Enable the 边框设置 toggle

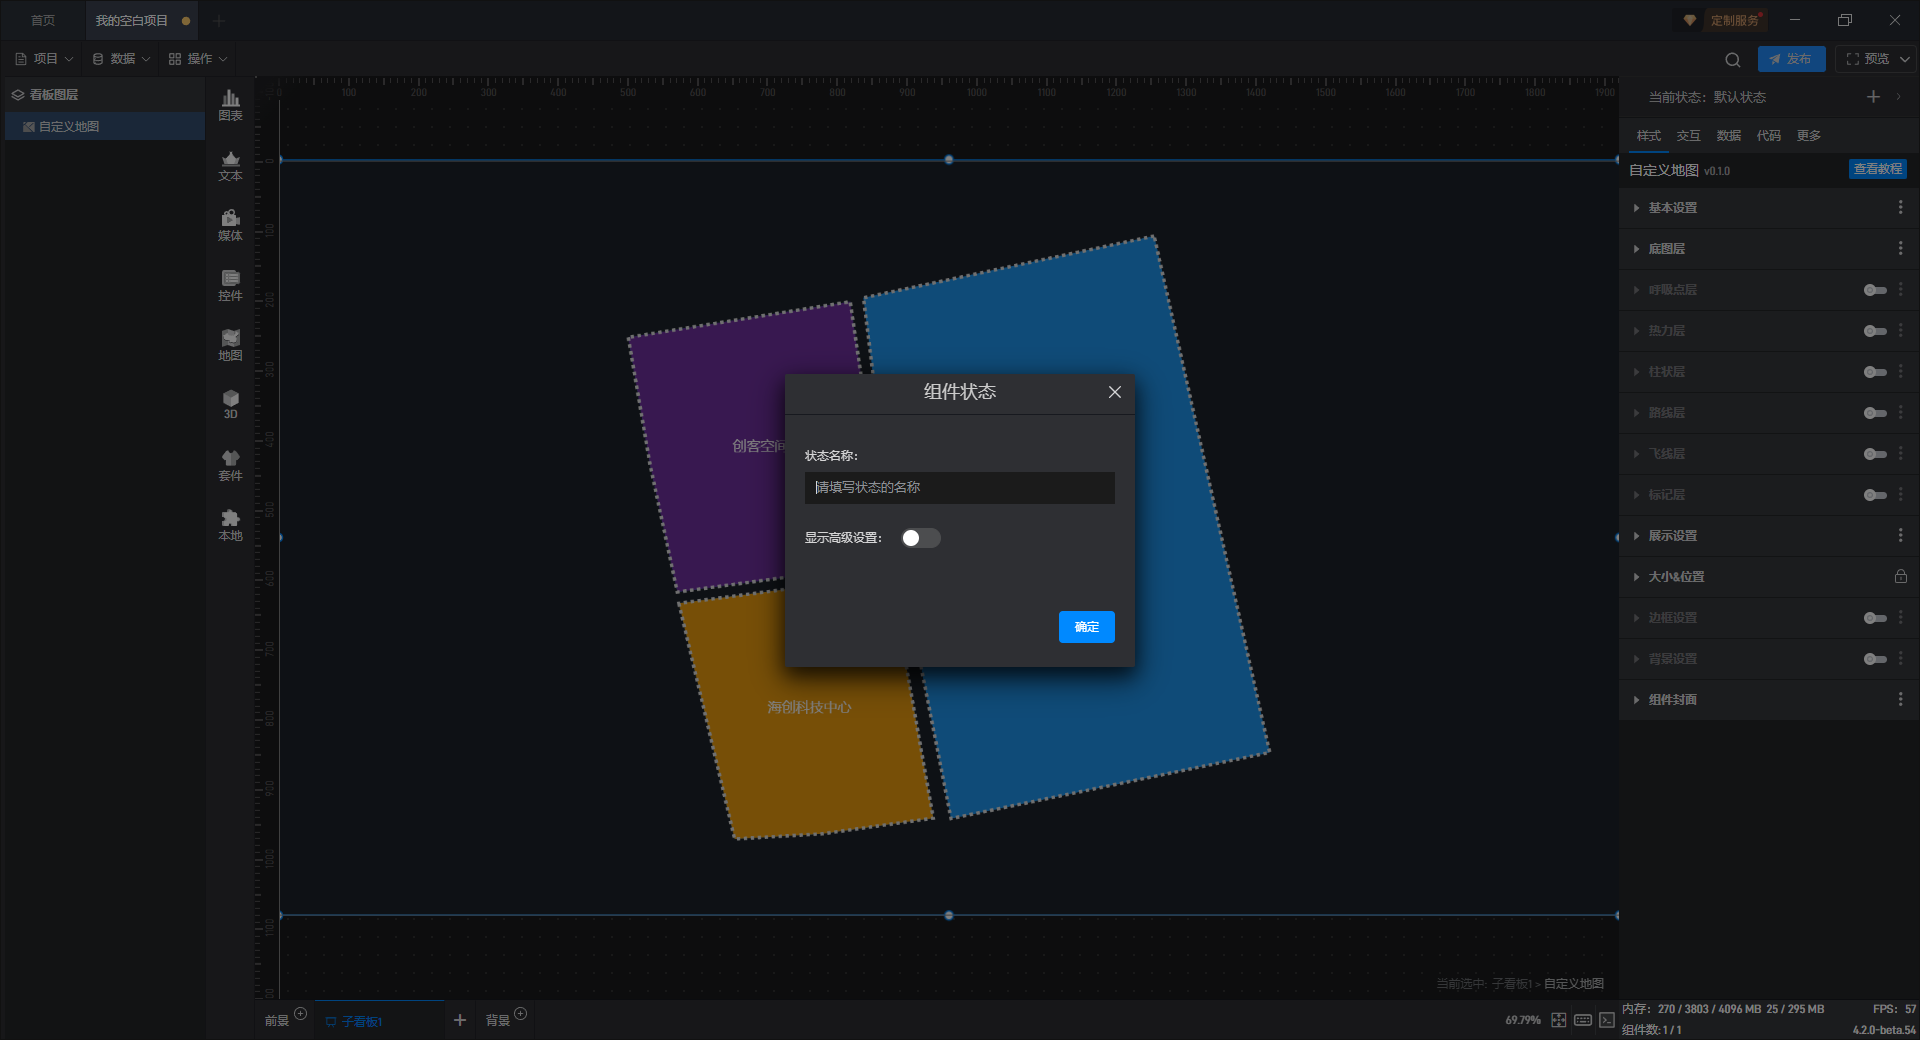[1875, 618]
